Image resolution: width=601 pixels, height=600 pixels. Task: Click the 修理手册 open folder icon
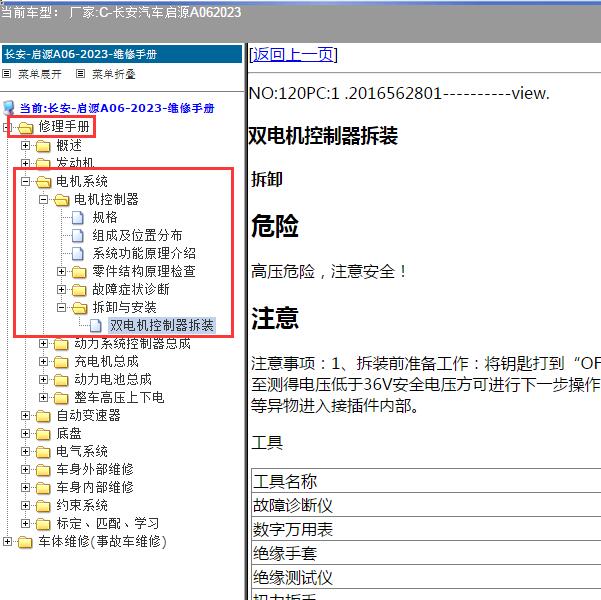(25, 127)
